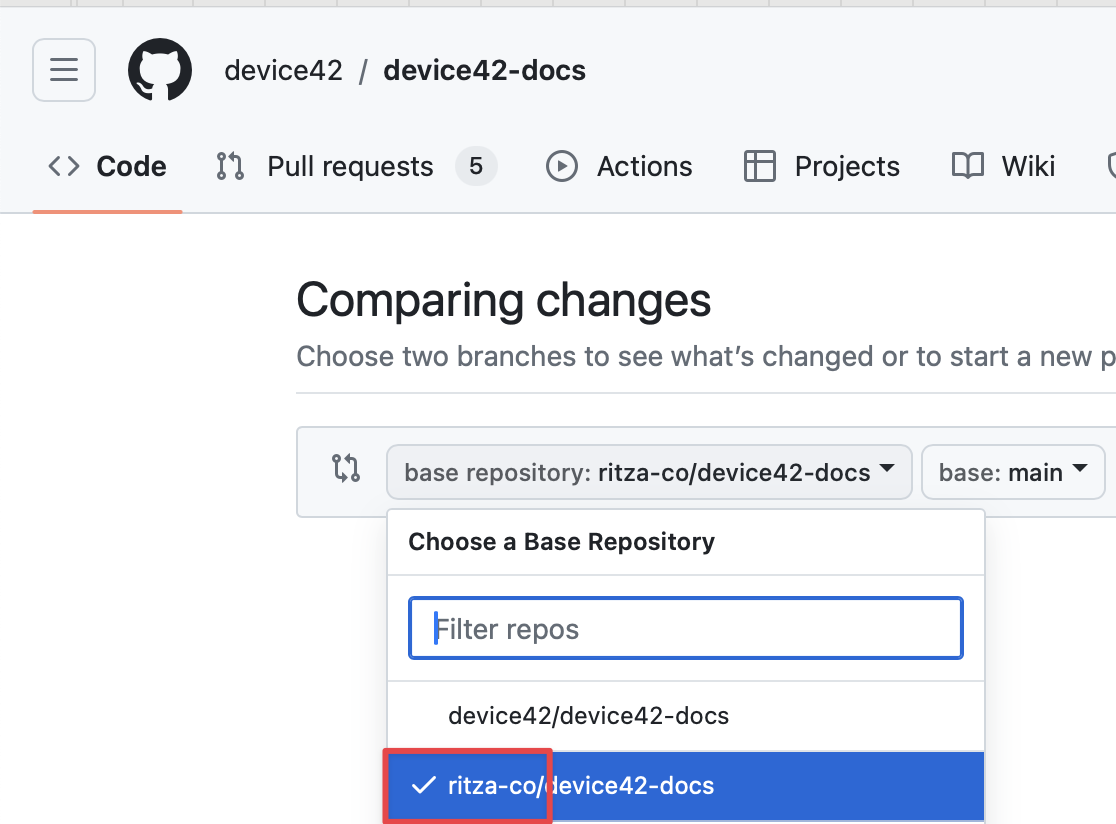Click the Projects table icon
1116x824 pixels.
point(760,166)
